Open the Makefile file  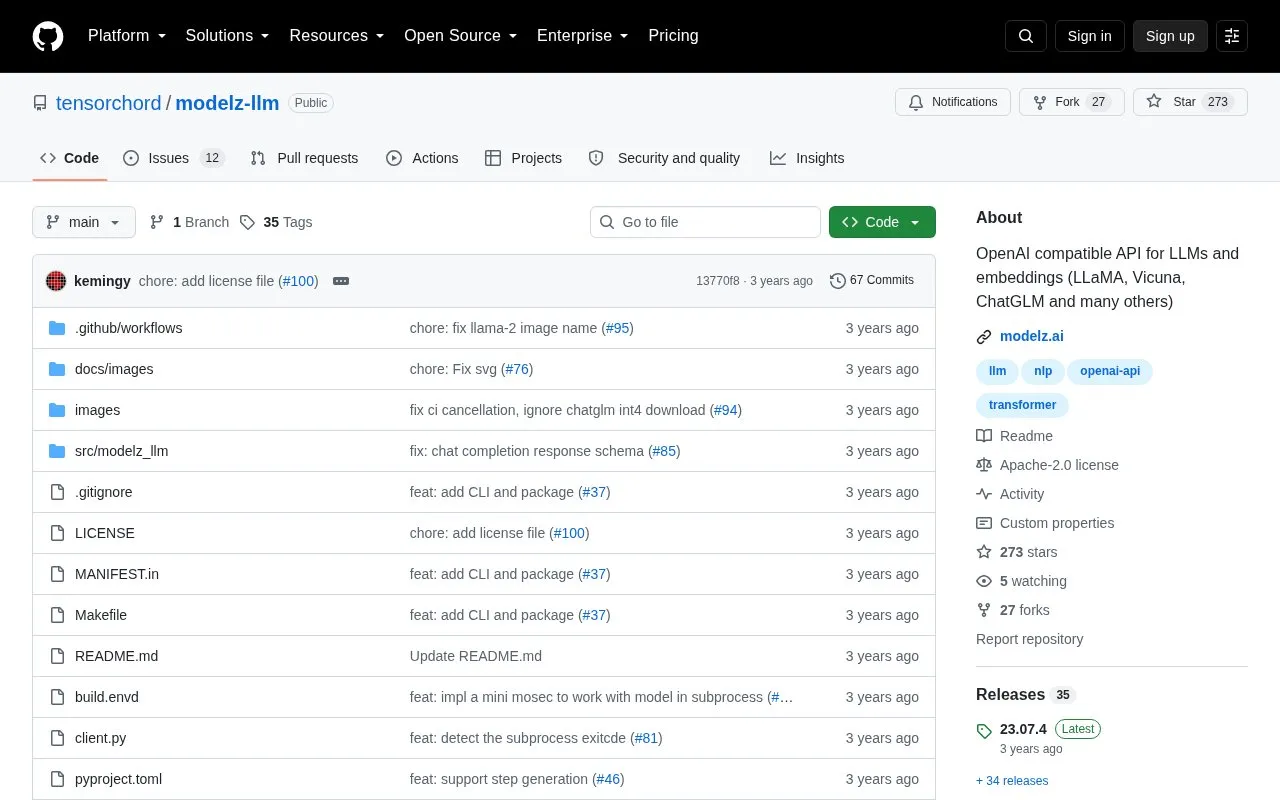[x=100, y=615]
